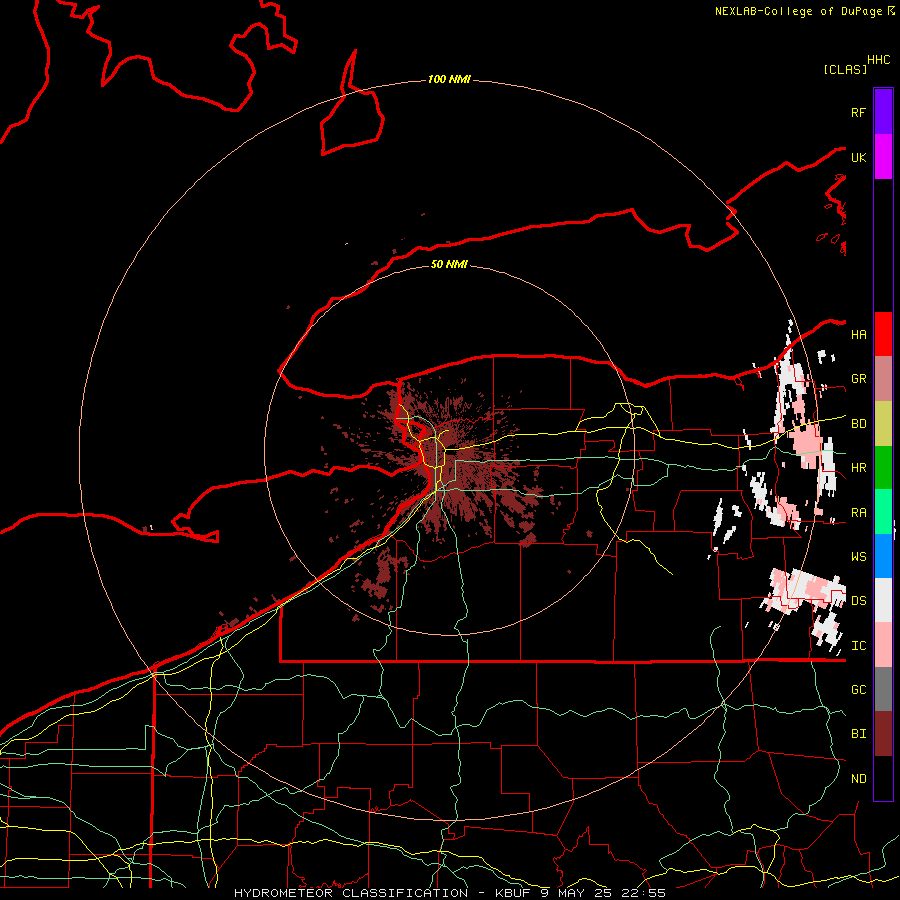Pick the "RA" legend label
The image size is (900, 900).
click(858, 513)
